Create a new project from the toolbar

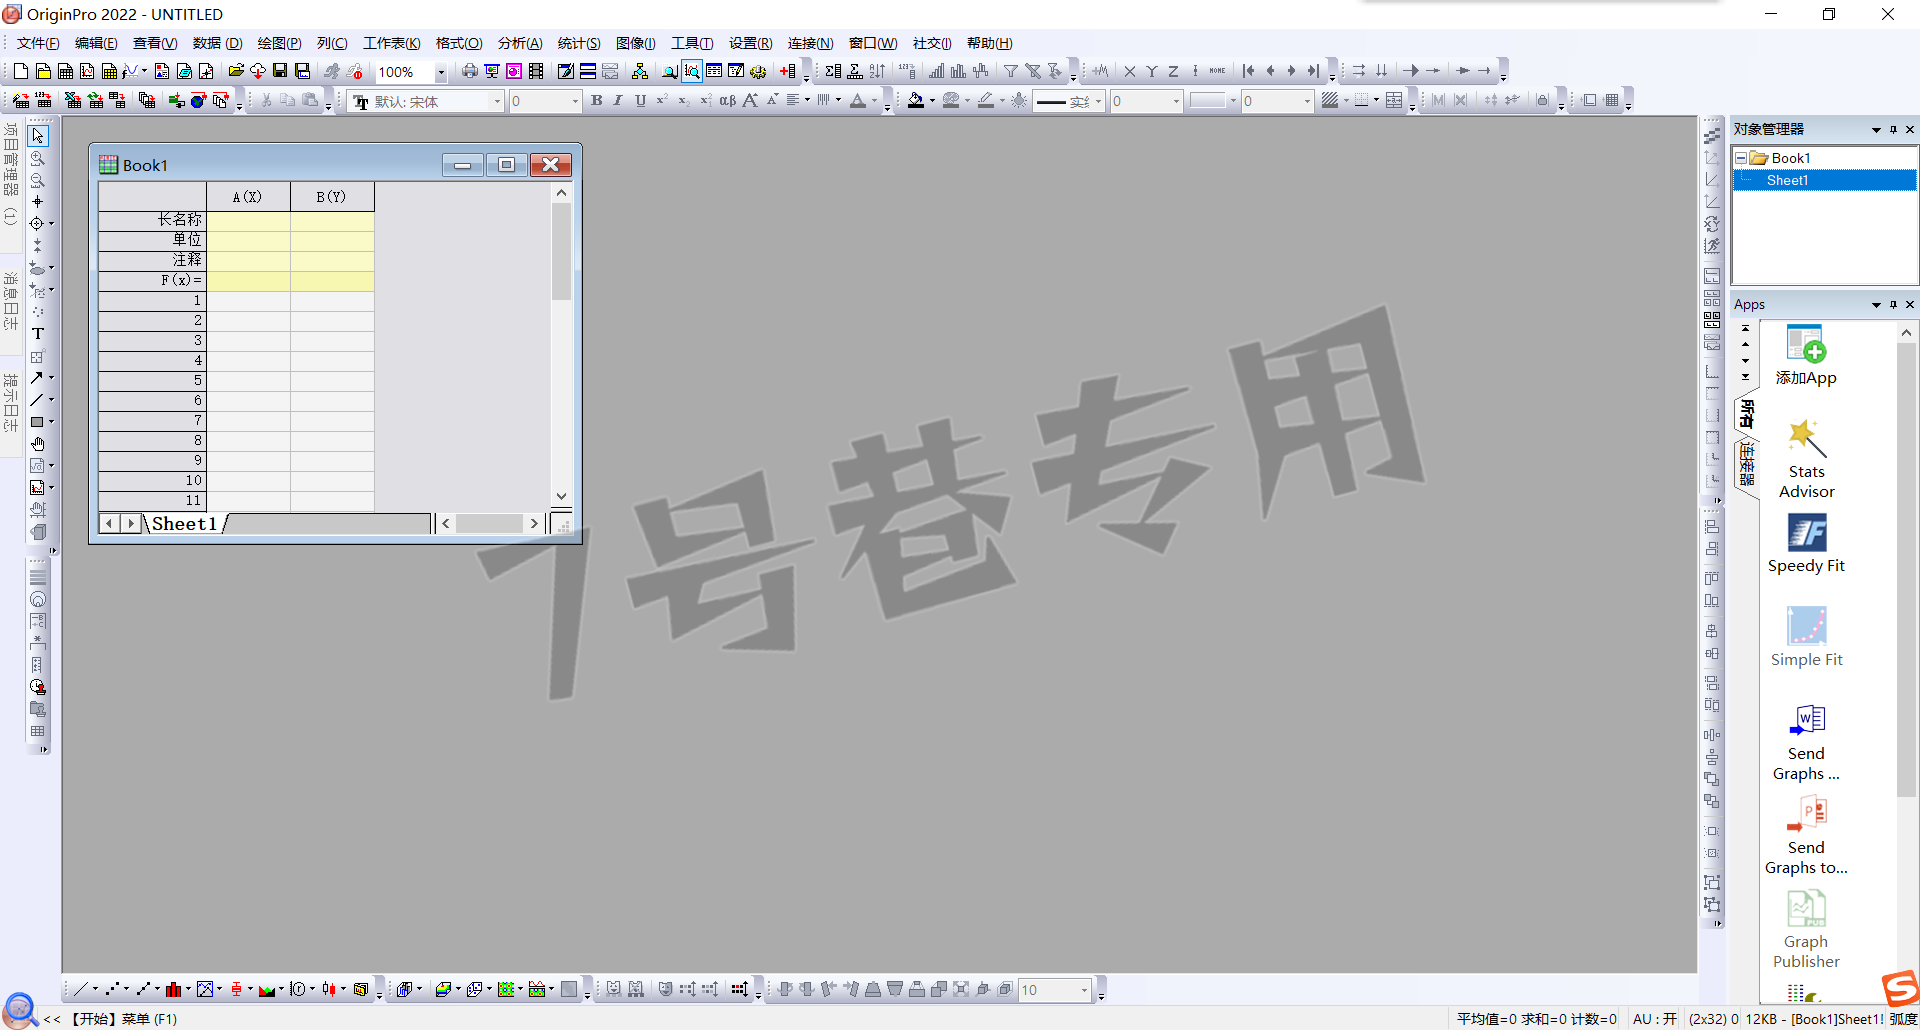tap(20, 71)
